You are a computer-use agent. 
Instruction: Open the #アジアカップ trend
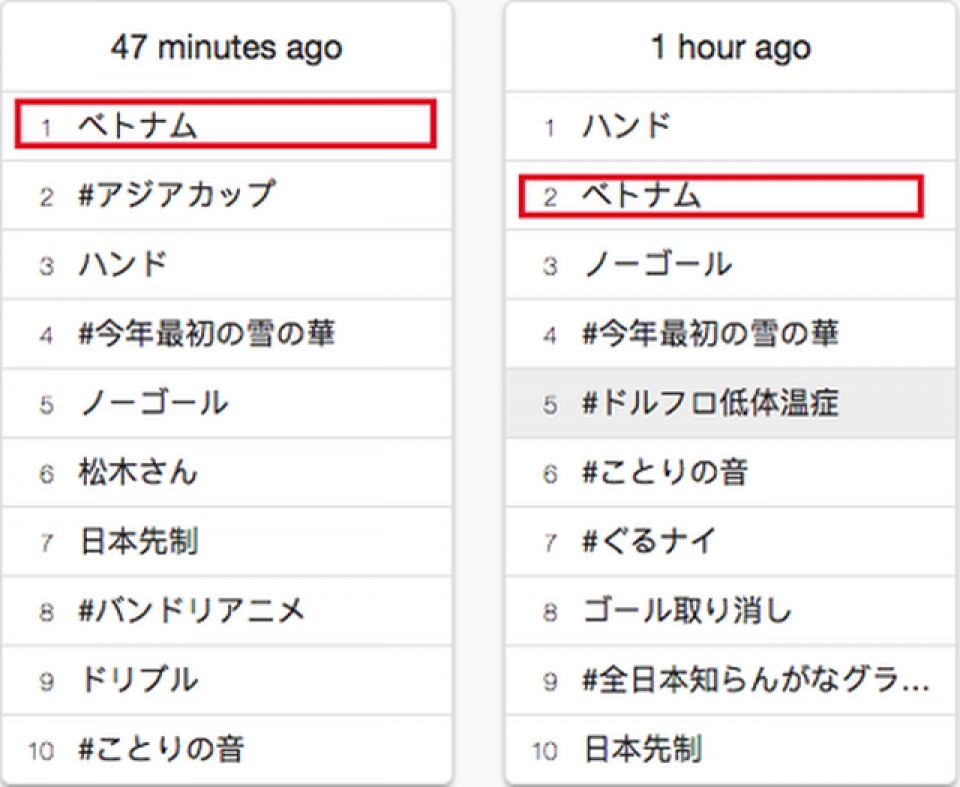176,195
